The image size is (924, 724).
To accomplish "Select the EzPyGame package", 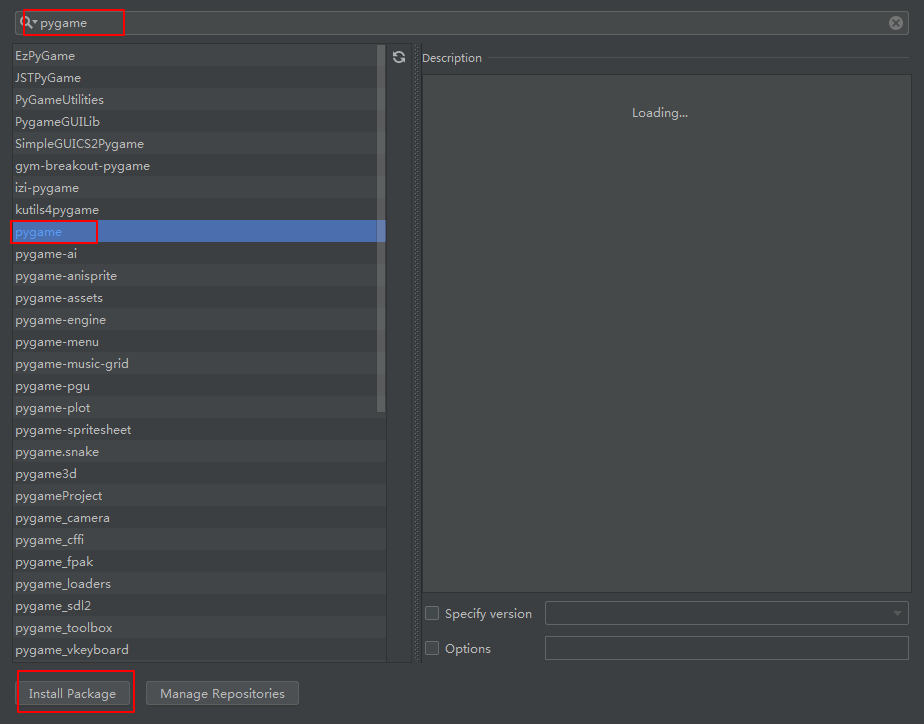I will [x=199, y=55].
